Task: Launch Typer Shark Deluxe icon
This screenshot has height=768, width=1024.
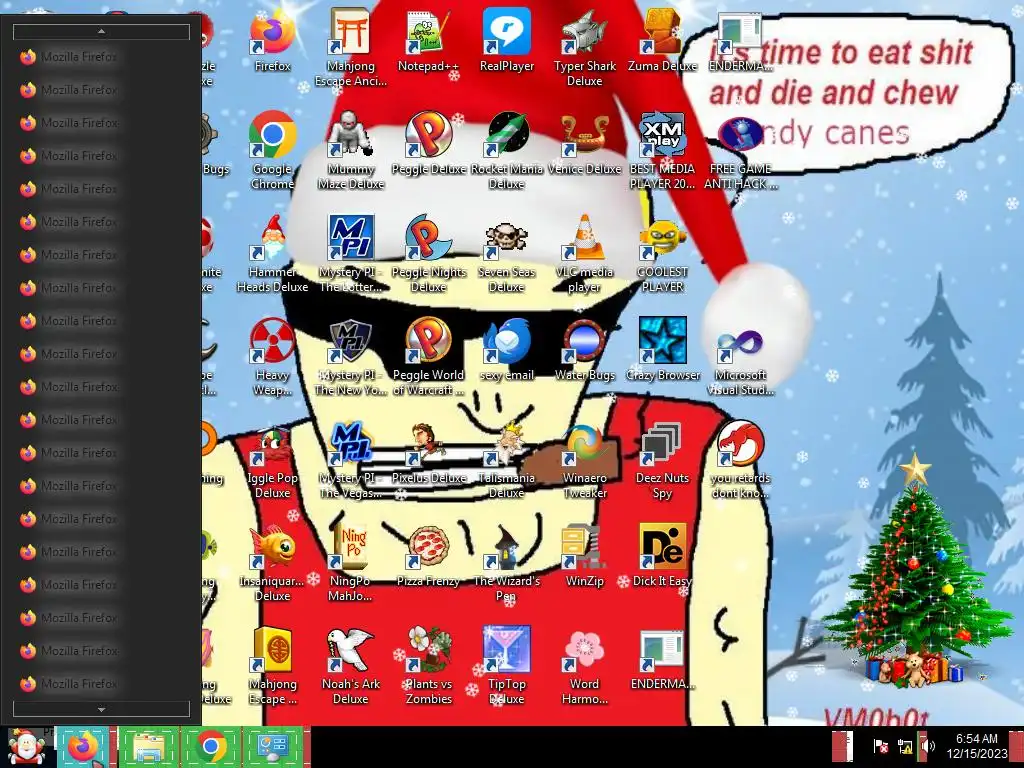Action: tap(584, 47)
